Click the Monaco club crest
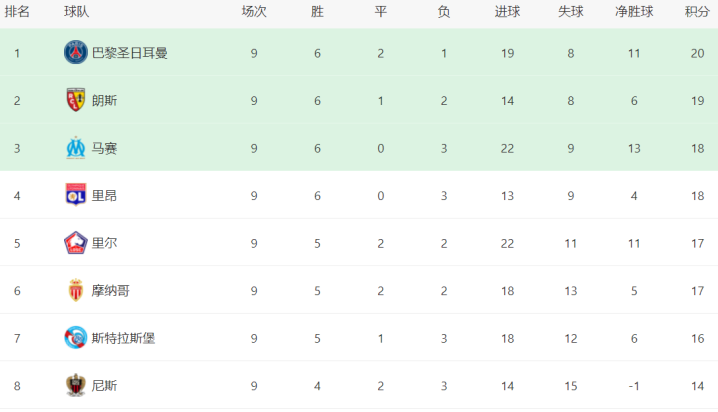The width and height of the screenshot is (718, 412). 76,290
